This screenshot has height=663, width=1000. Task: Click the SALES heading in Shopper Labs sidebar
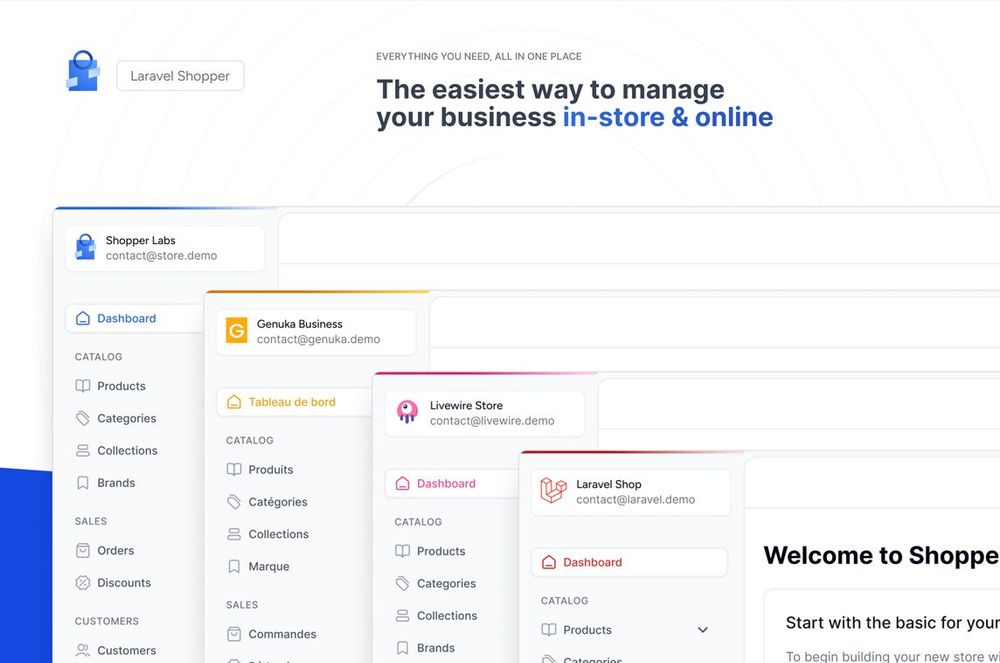(x=91, y=521)
